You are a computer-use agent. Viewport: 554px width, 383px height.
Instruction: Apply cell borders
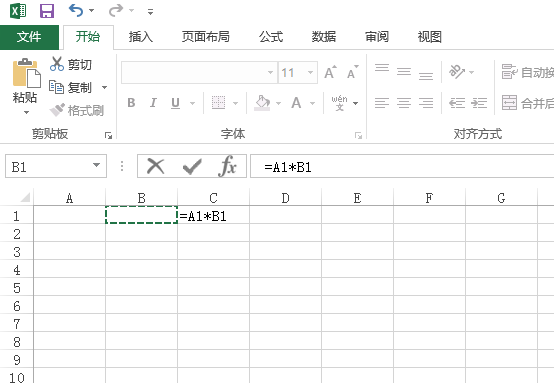pos(218,103)
